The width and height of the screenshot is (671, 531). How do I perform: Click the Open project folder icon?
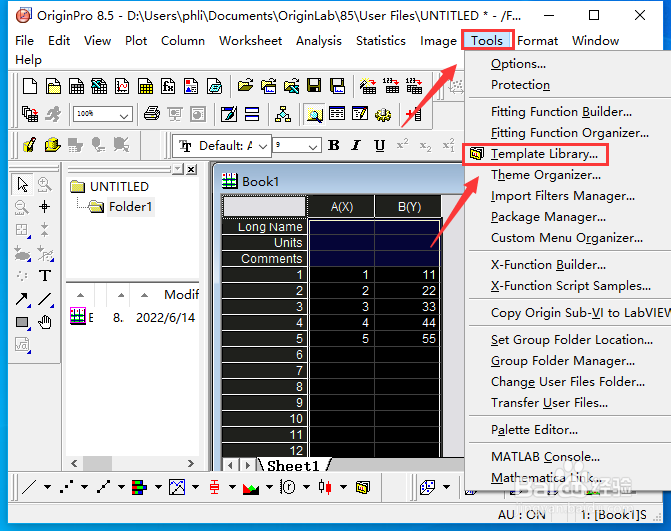[x=245, y=86]
